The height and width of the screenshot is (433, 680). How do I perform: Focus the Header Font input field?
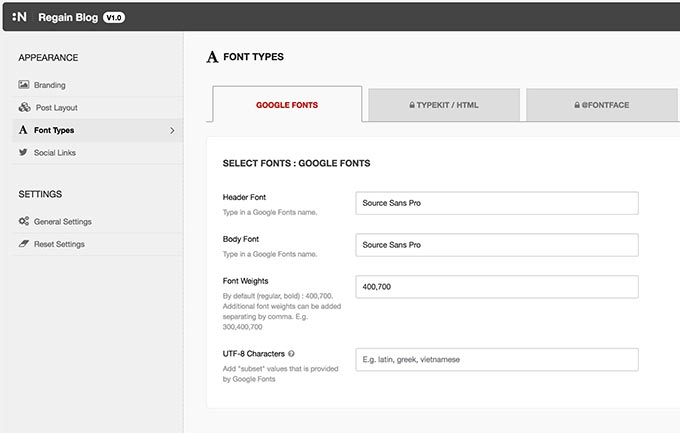[x=497, y=203]
